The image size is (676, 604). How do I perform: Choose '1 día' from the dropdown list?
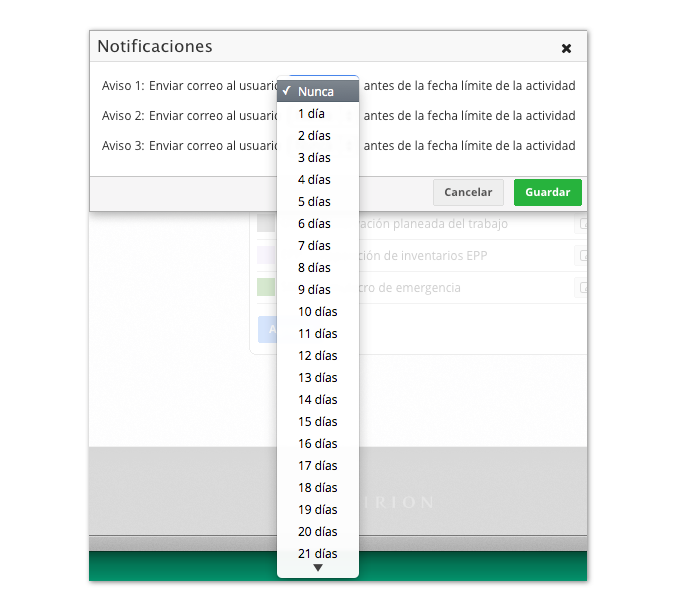(x=318, y=113)
